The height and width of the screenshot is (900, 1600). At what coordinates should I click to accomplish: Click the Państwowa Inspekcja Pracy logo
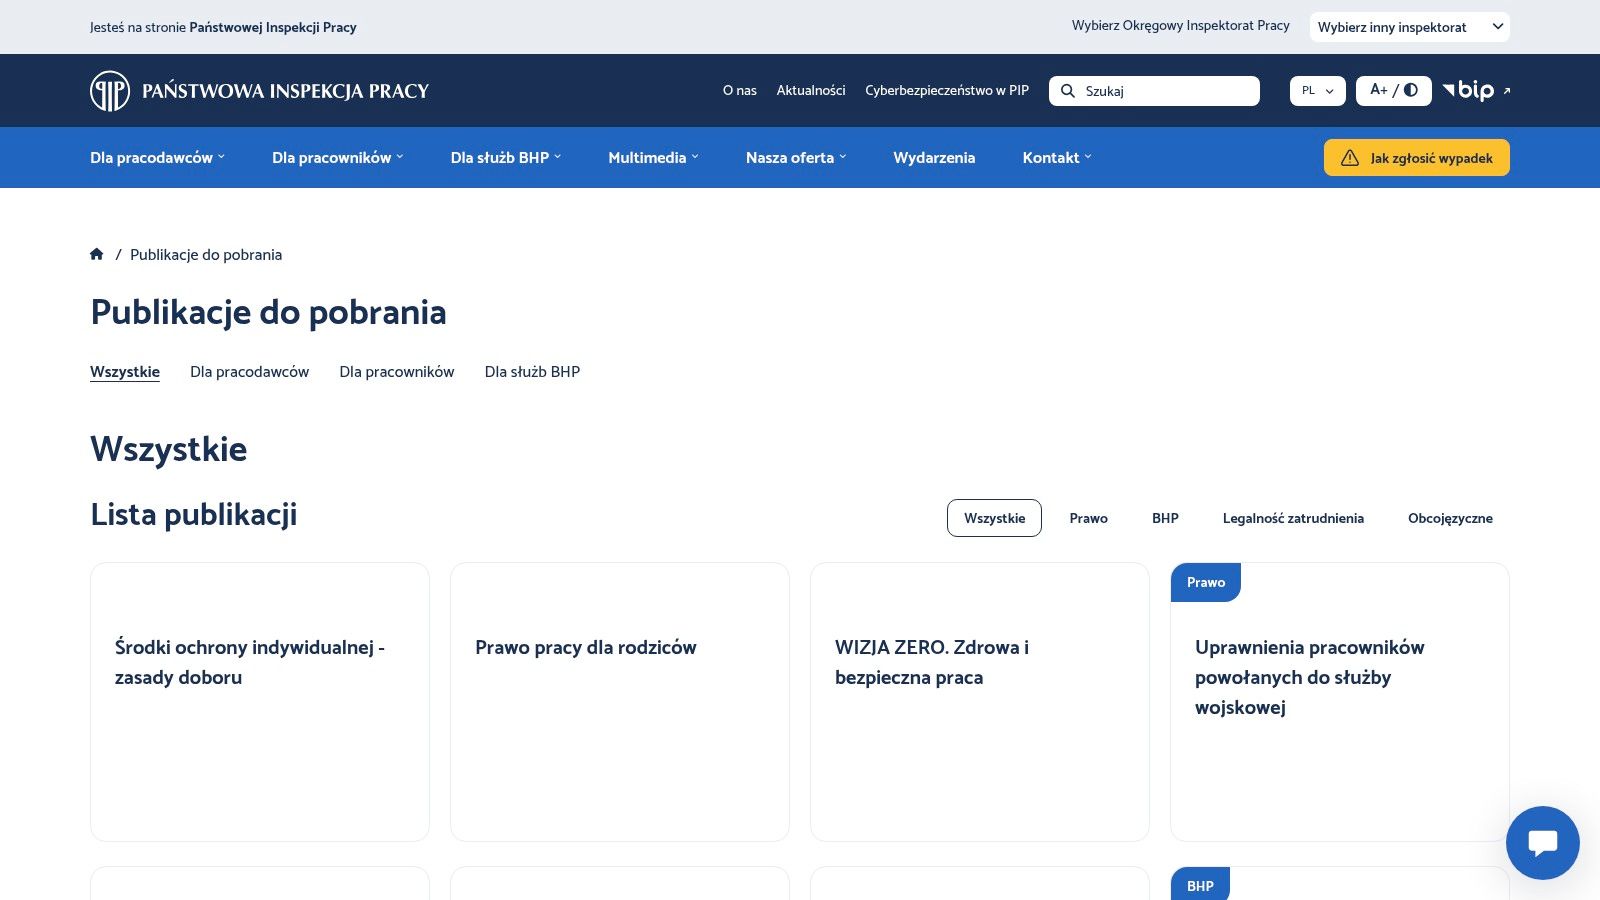point(259,91)
